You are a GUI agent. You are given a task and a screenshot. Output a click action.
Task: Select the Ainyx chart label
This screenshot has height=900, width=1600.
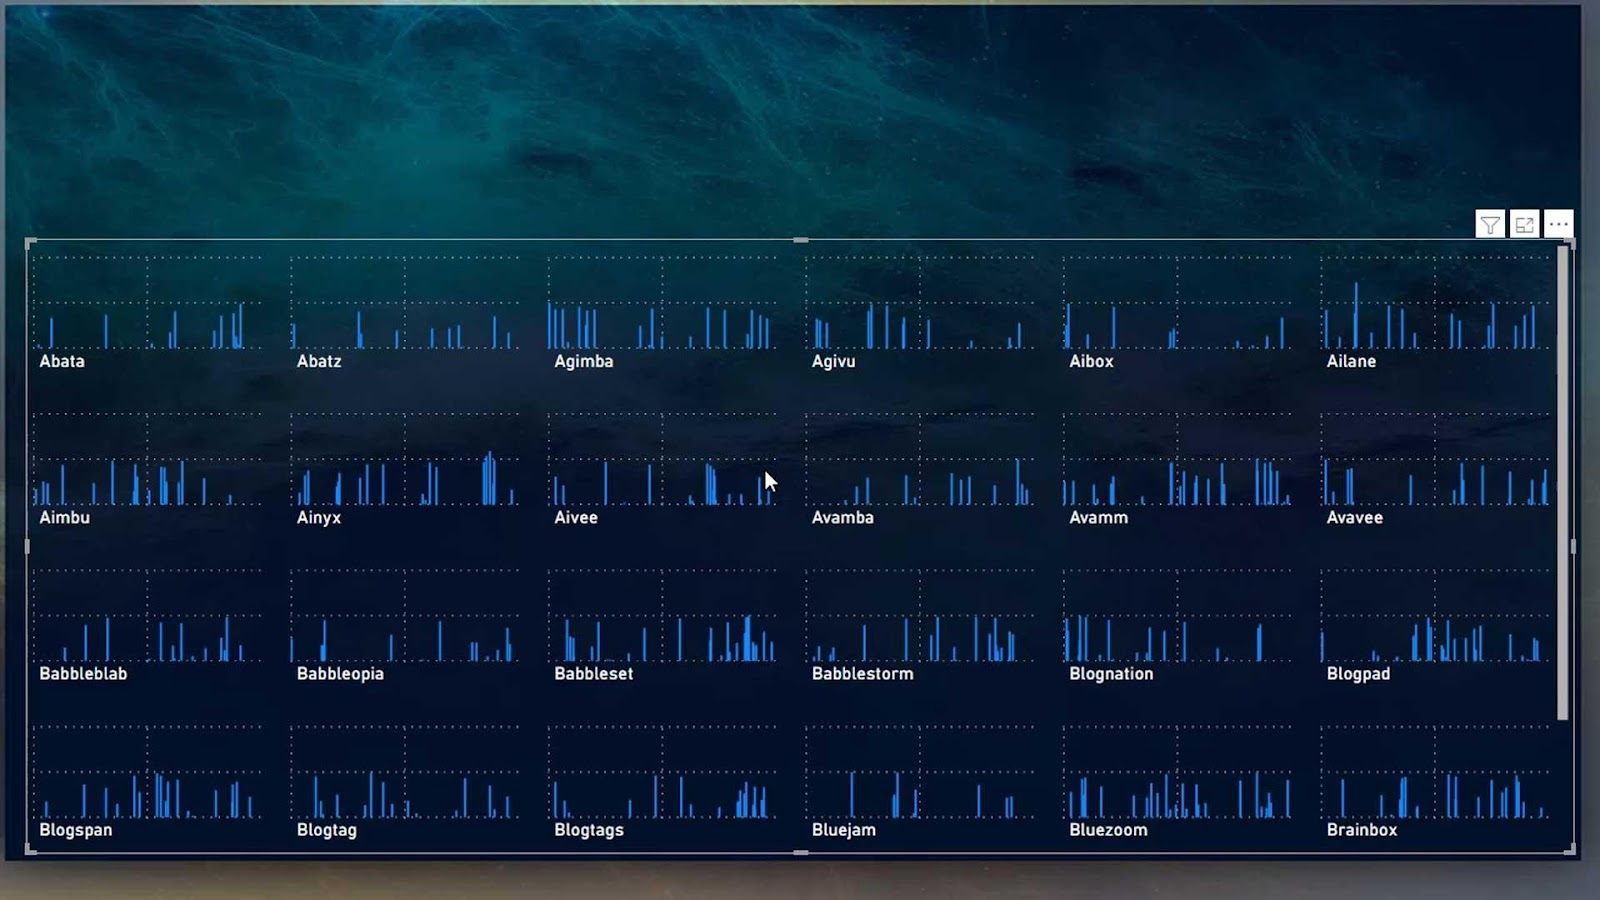pyautogui.click(x=319, y=517)
